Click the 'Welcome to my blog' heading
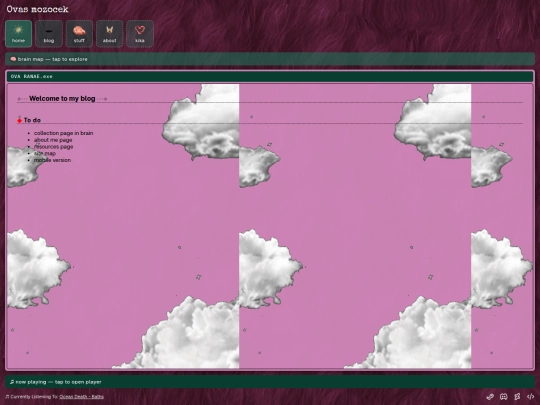This screenshot has width=540, height=405. click(62, 98)
